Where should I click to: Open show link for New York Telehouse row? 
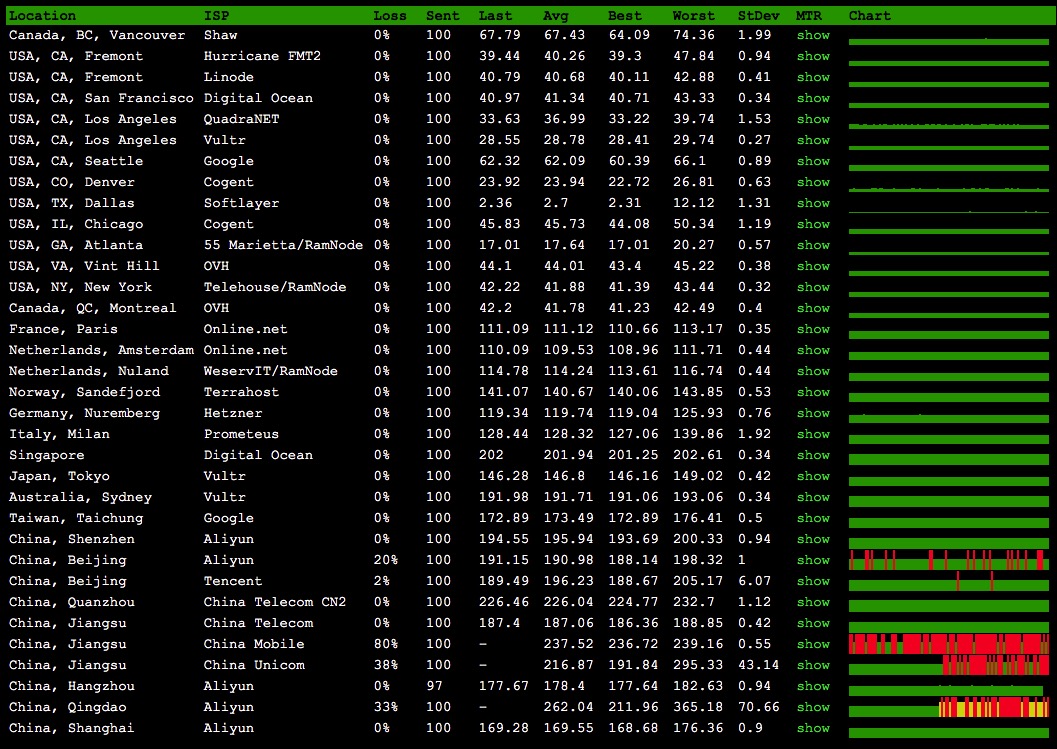coord(813,287)
